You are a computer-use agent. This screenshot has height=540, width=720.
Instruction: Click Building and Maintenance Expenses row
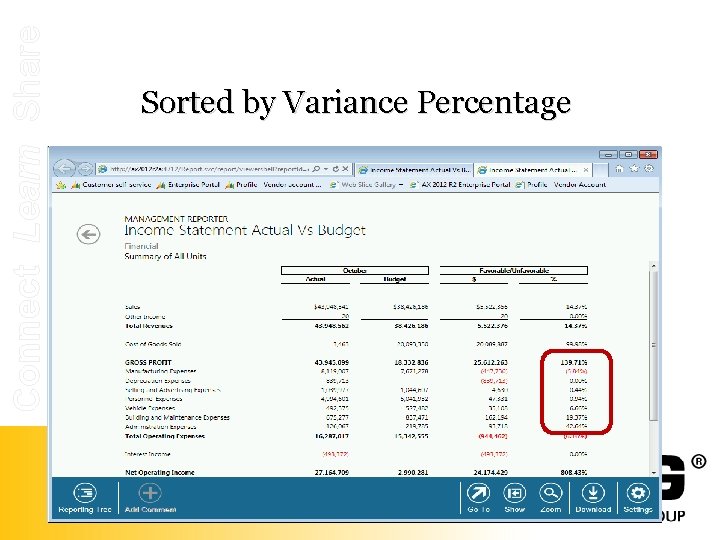coord(356,417)
